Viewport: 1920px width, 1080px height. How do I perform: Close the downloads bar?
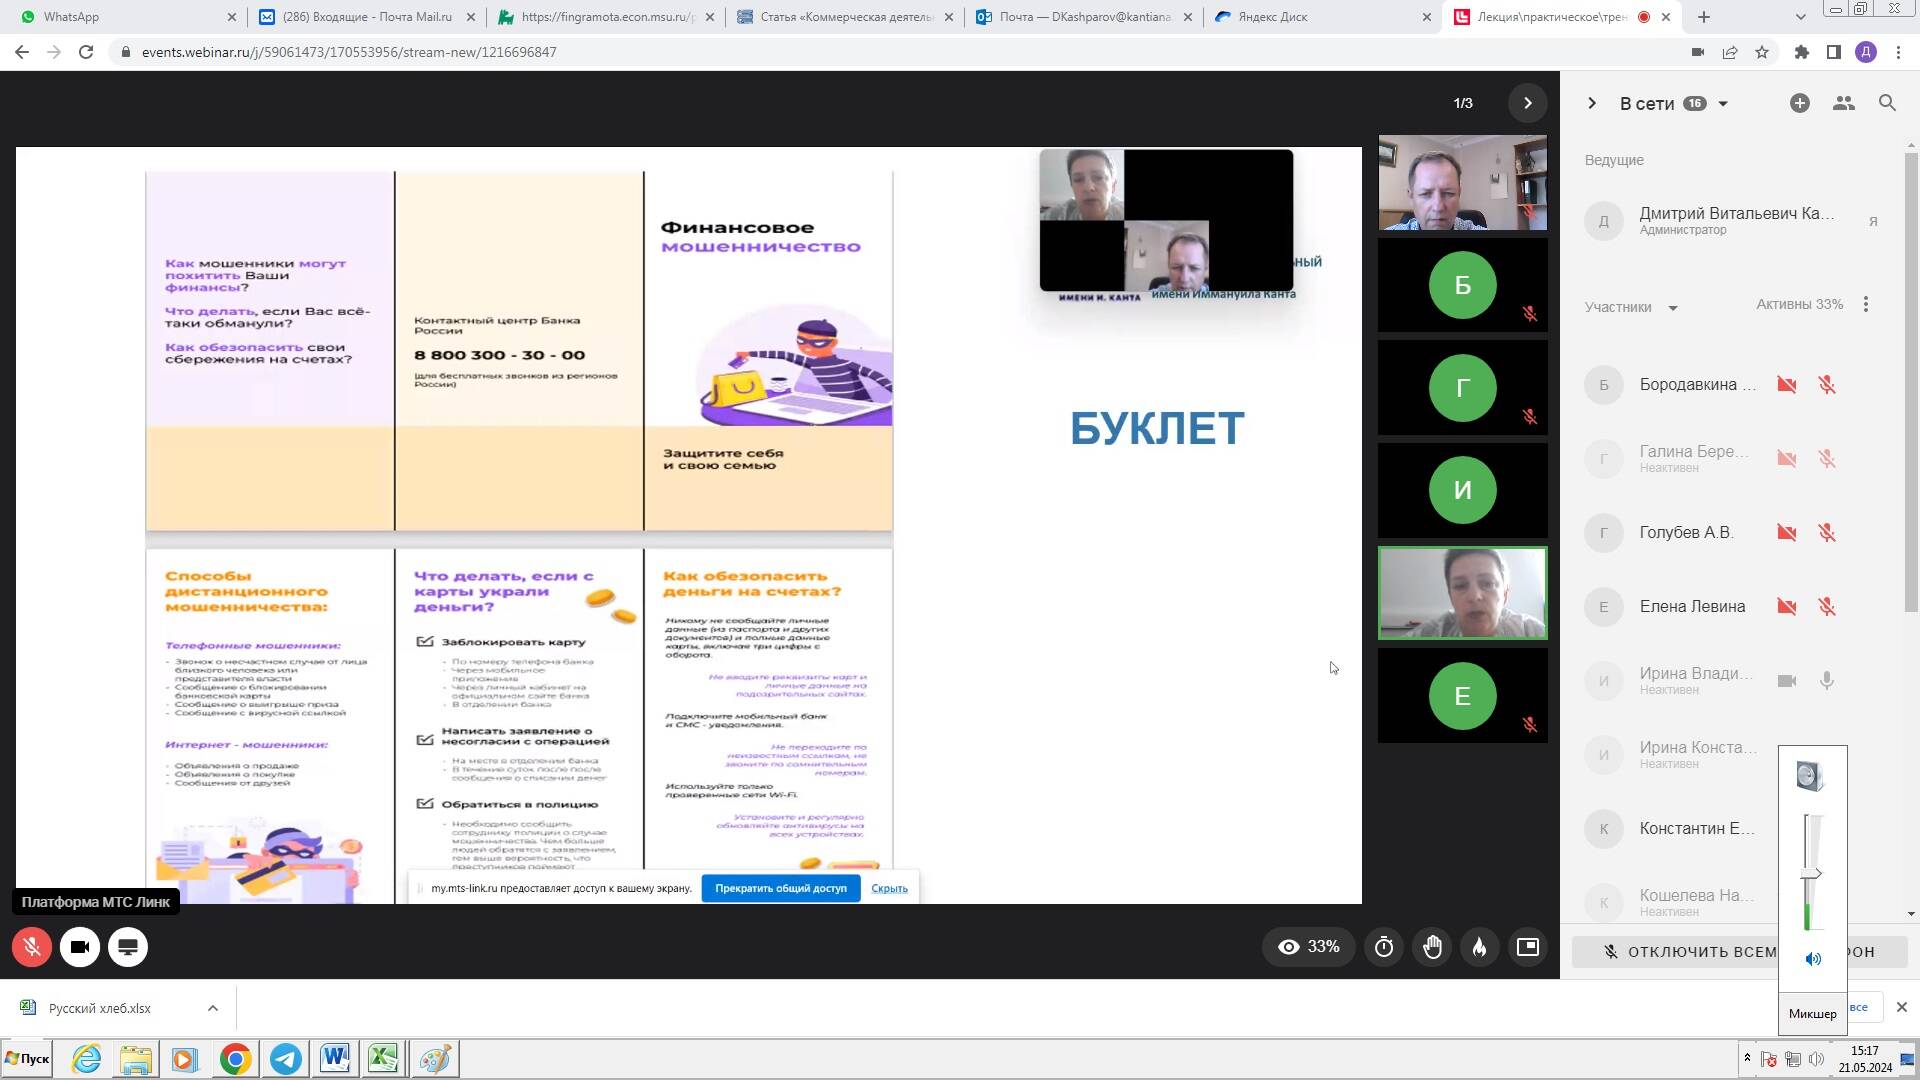click(x=1902, y=1007)
